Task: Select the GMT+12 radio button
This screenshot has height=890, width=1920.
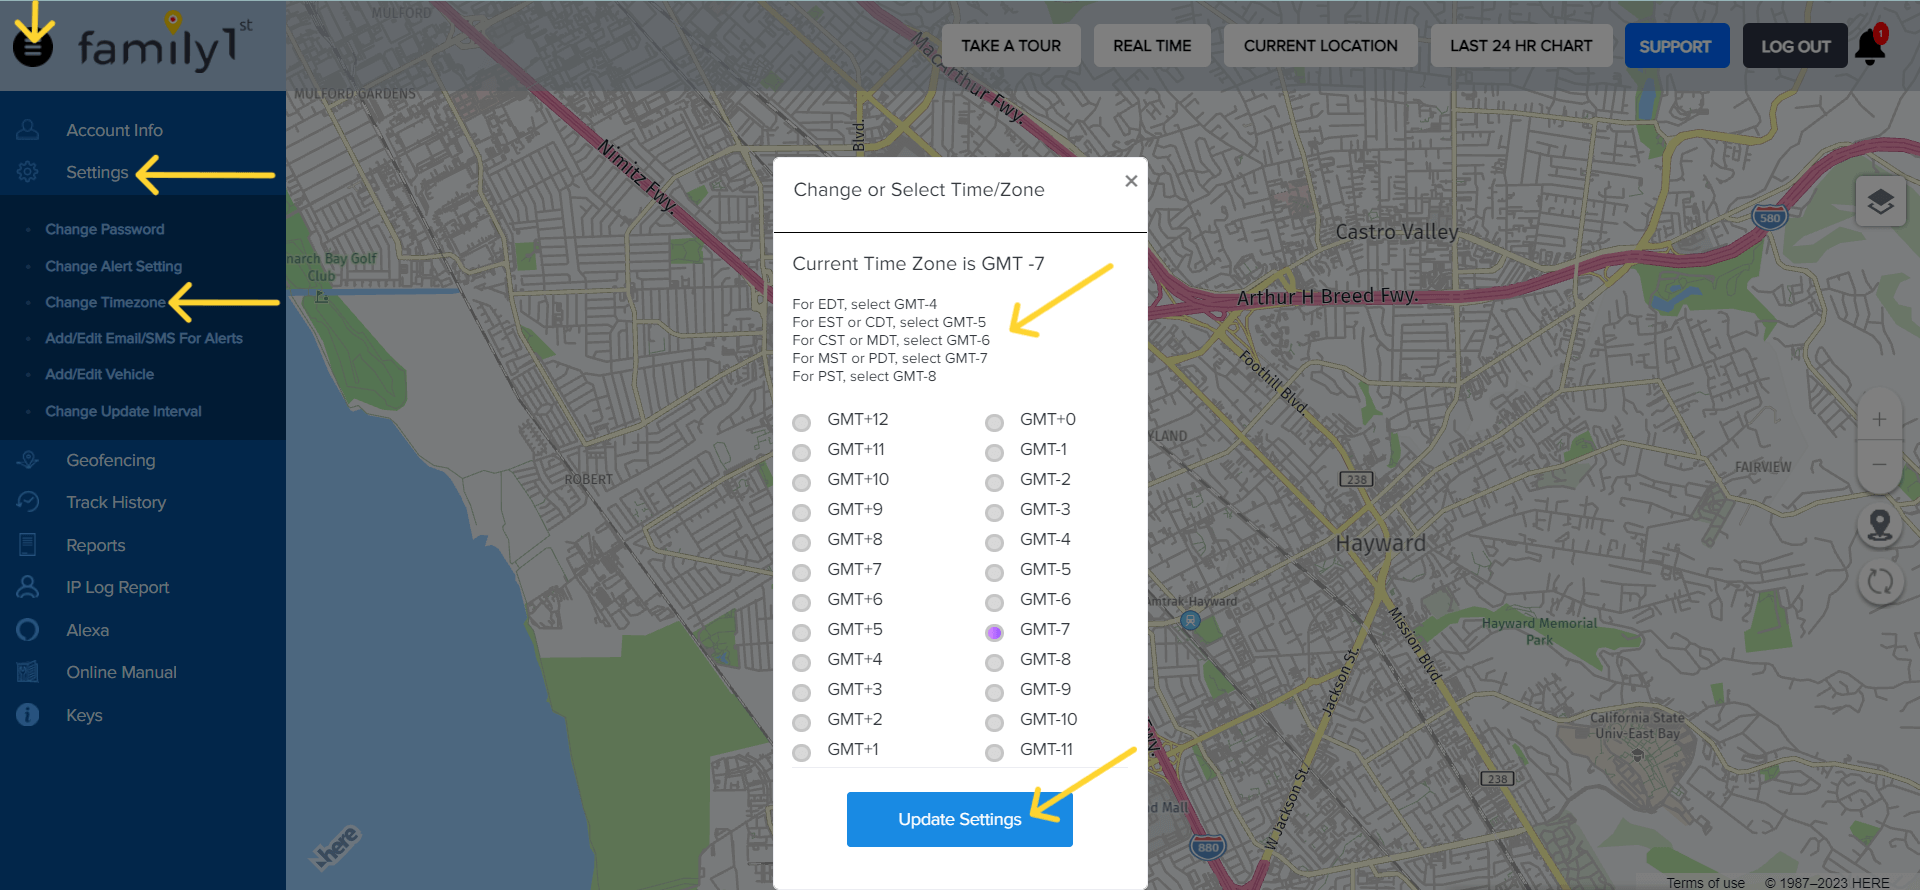Action: click(801, 422)
